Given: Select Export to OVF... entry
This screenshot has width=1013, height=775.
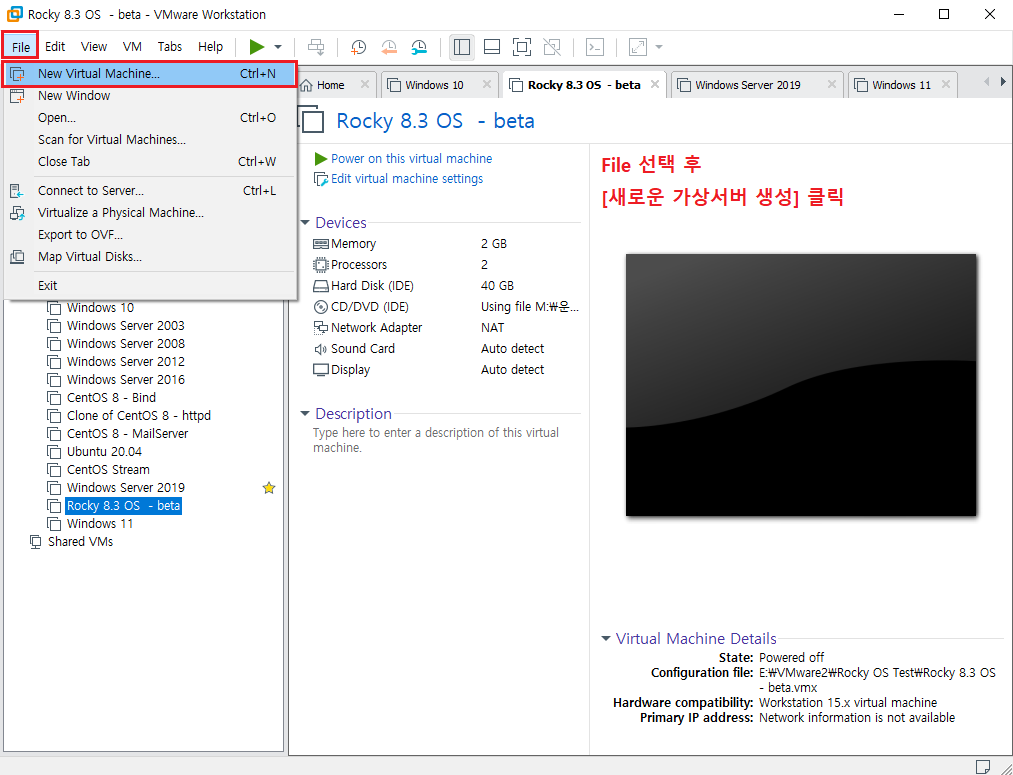Looking at the screenshot, I should [150, 234].
